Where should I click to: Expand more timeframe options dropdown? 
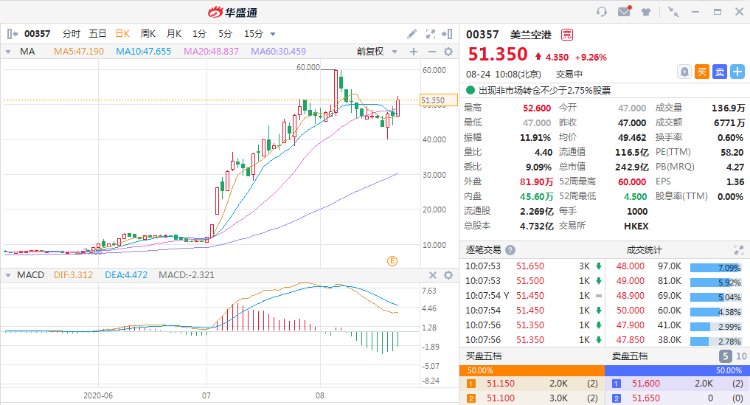(x=273, y=33)
